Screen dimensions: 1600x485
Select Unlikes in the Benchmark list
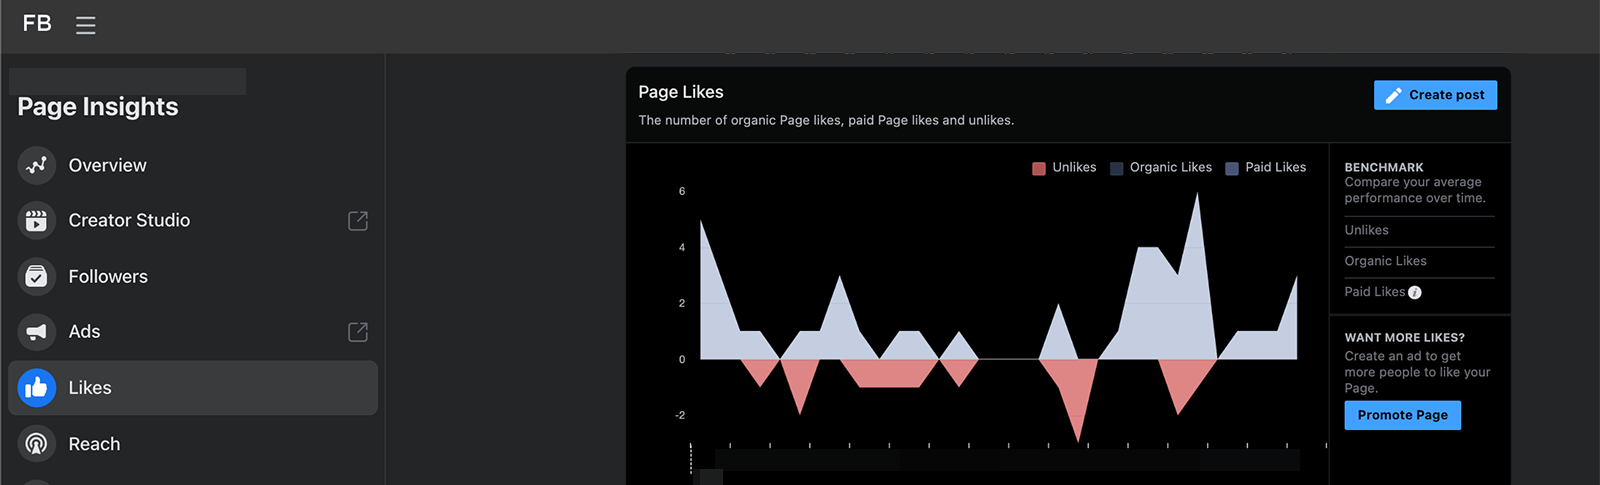point(1366,230)
